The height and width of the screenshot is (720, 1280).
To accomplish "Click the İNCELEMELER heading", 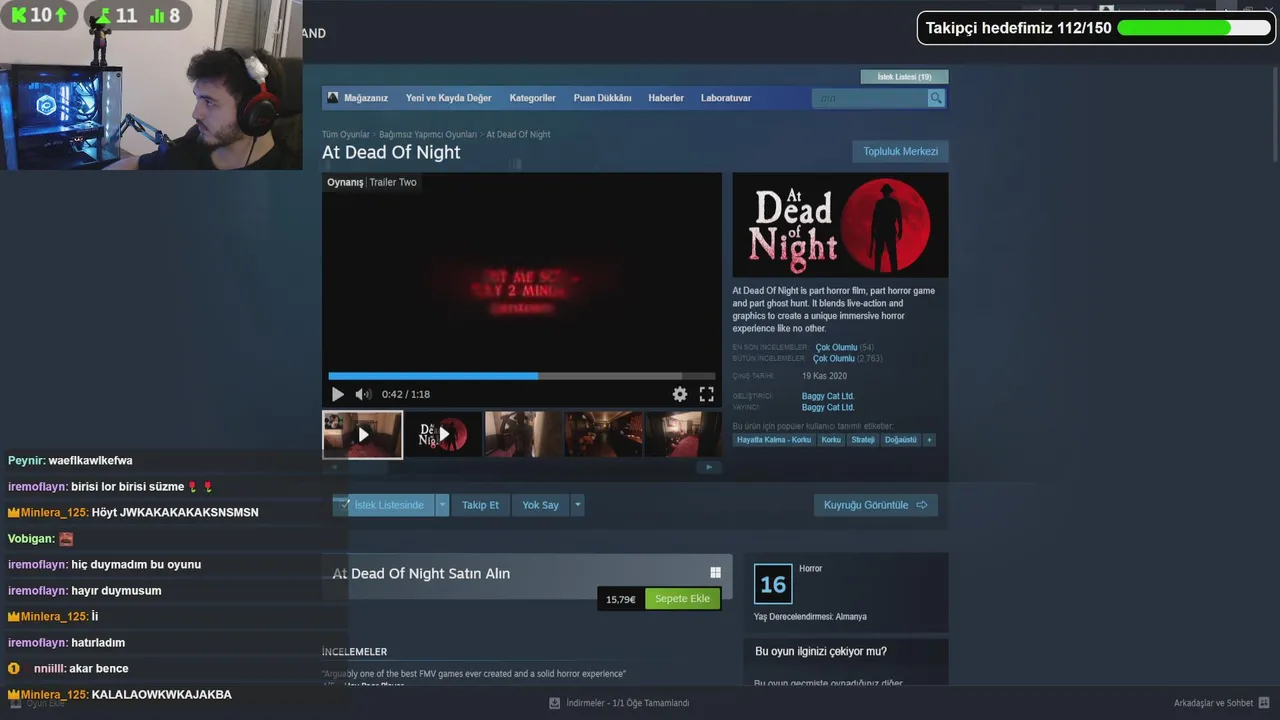I will tap(354, 652).
